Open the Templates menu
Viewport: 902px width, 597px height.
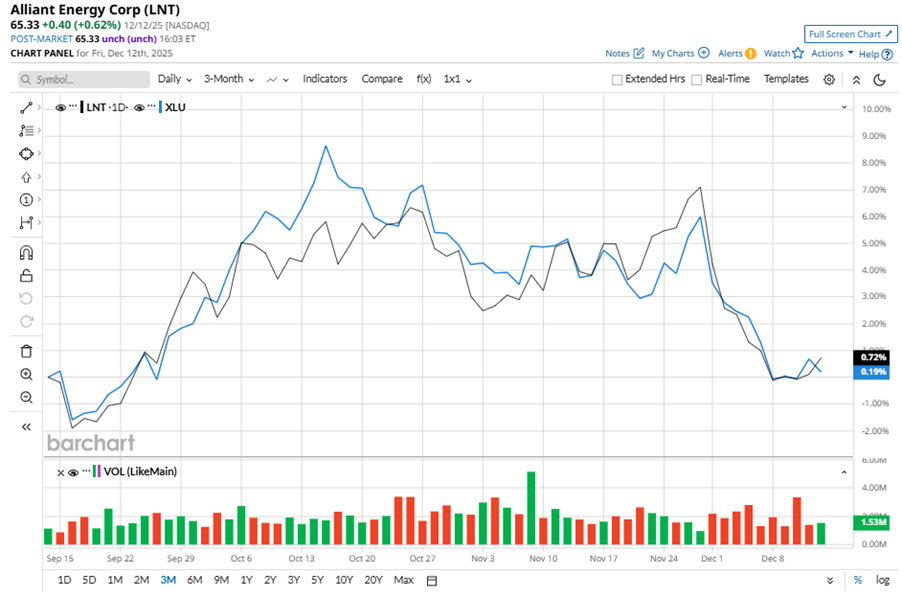pyautogui.click(x=786, y=79)
